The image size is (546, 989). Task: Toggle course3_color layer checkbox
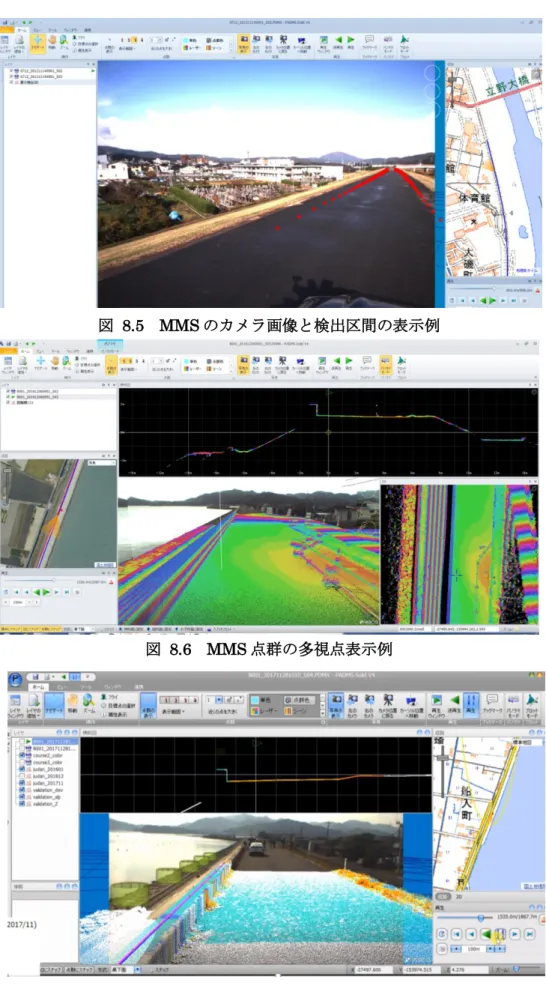(x=21, y=762)
